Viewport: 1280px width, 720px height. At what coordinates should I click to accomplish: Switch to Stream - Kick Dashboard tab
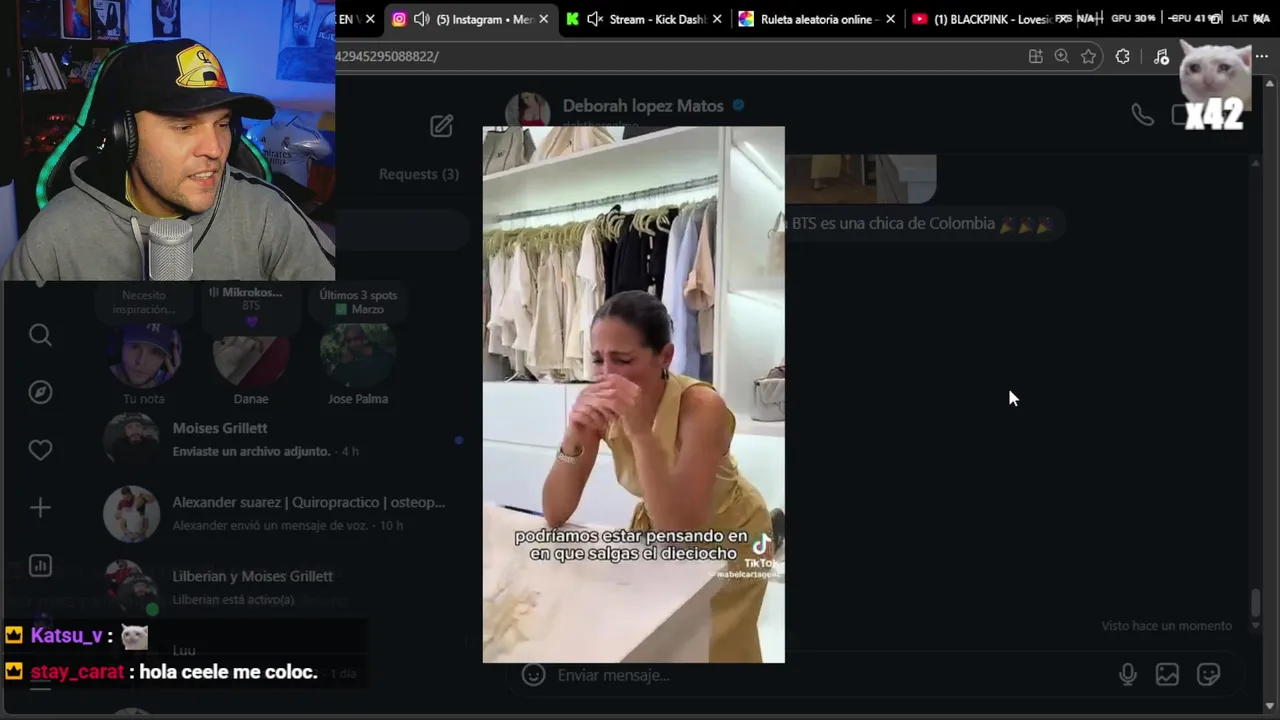click(x=645, y=19)
